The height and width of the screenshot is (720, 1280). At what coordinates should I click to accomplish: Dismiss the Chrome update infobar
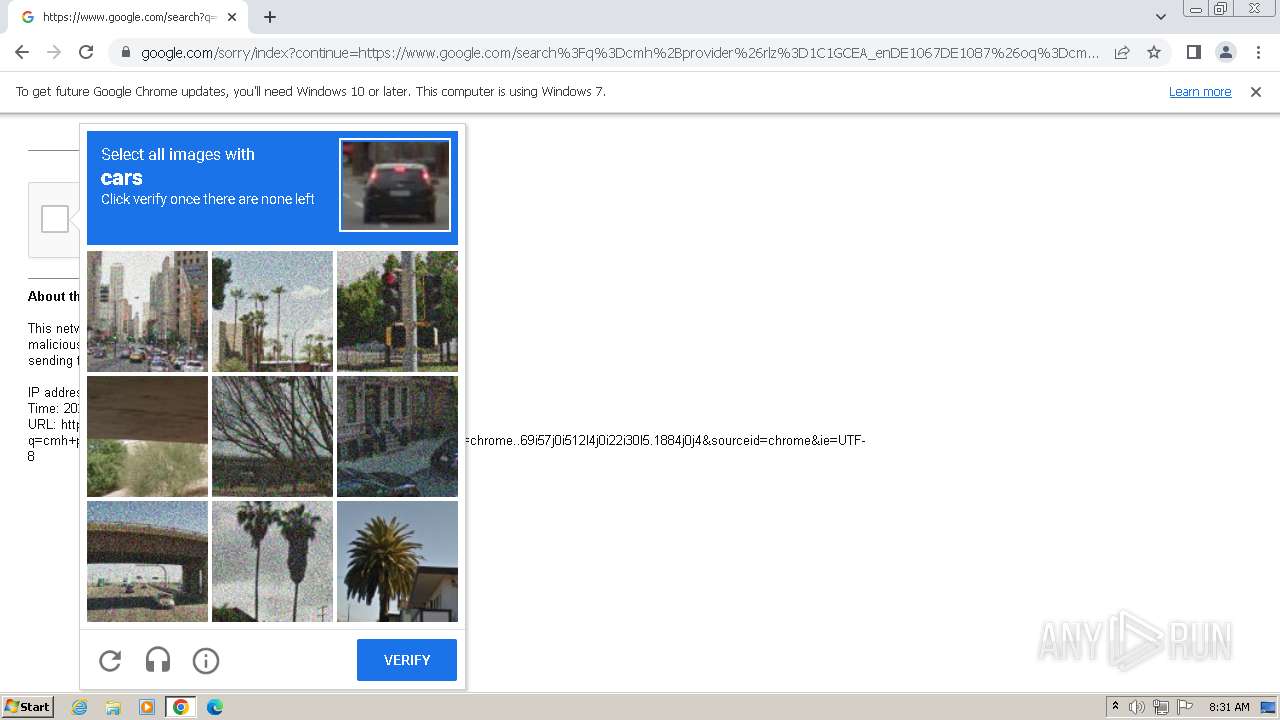[1256, 91]
